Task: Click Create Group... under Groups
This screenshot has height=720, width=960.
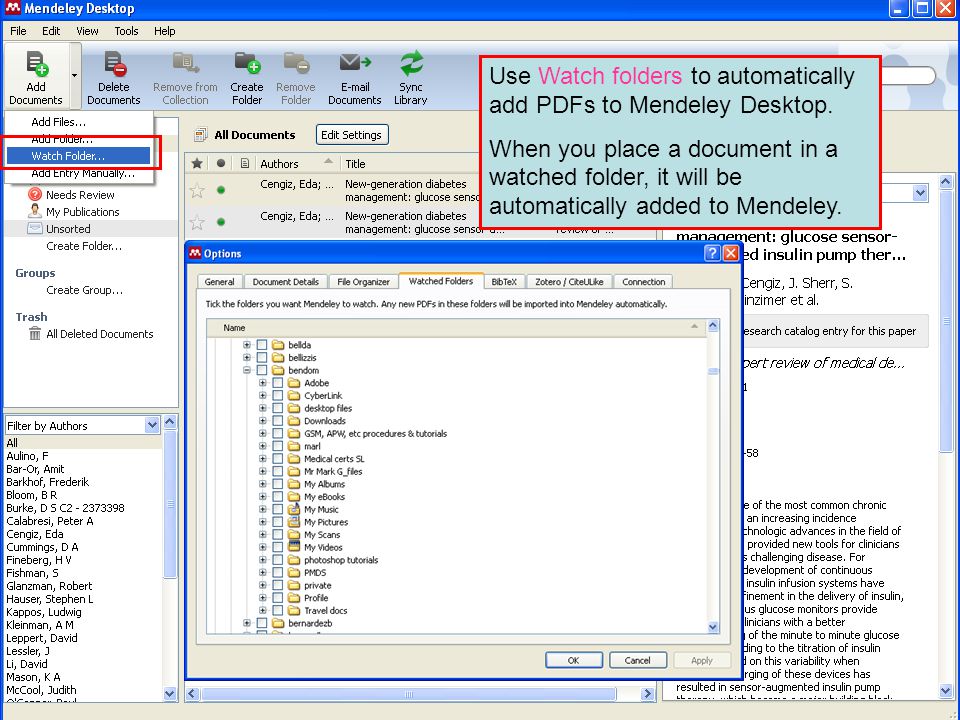Action: click(84, 290)
